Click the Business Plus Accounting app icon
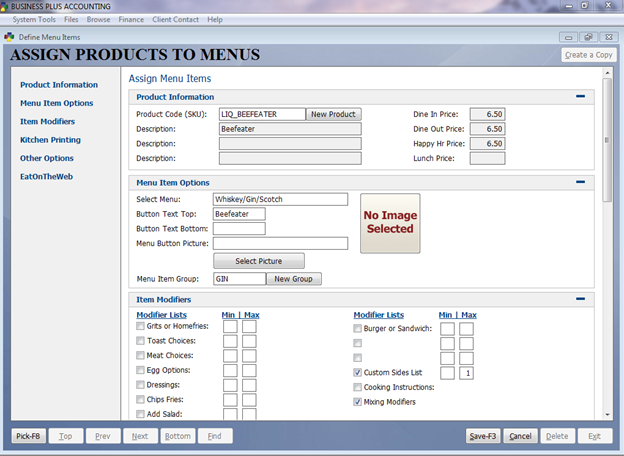Viewport: 624px width, 456px height. [4, 7]
